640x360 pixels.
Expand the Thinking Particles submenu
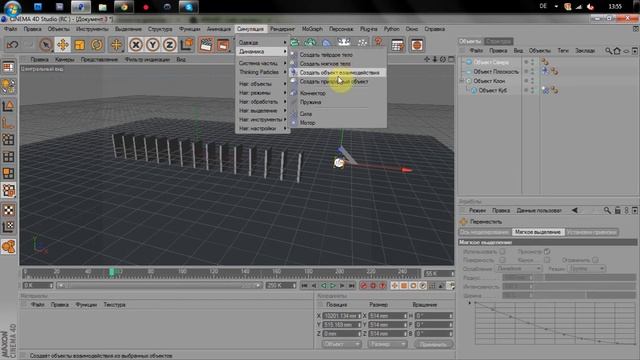(262, 72)
